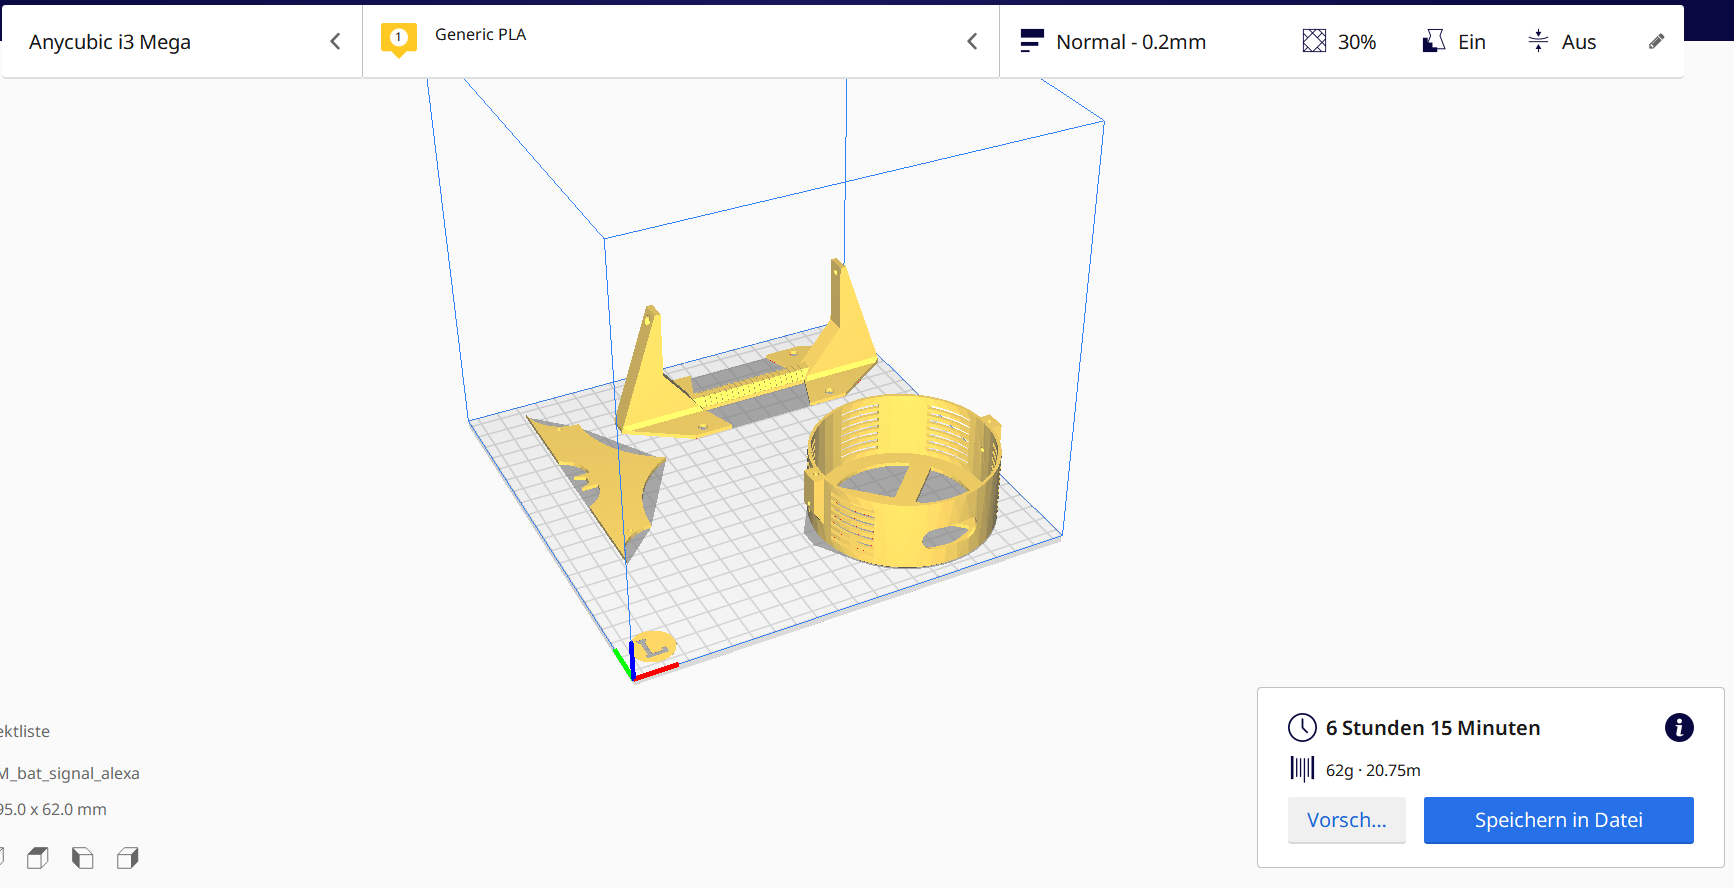
Task: Open the Generic PLA material selector
Action: click(681, 42)
